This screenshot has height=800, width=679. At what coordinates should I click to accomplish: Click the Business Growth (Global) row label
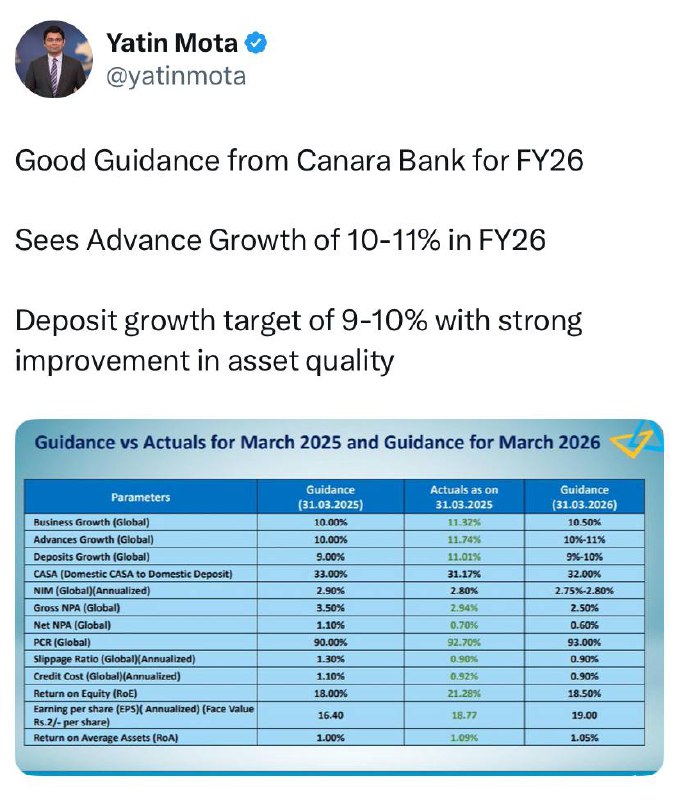pos(91,522)
